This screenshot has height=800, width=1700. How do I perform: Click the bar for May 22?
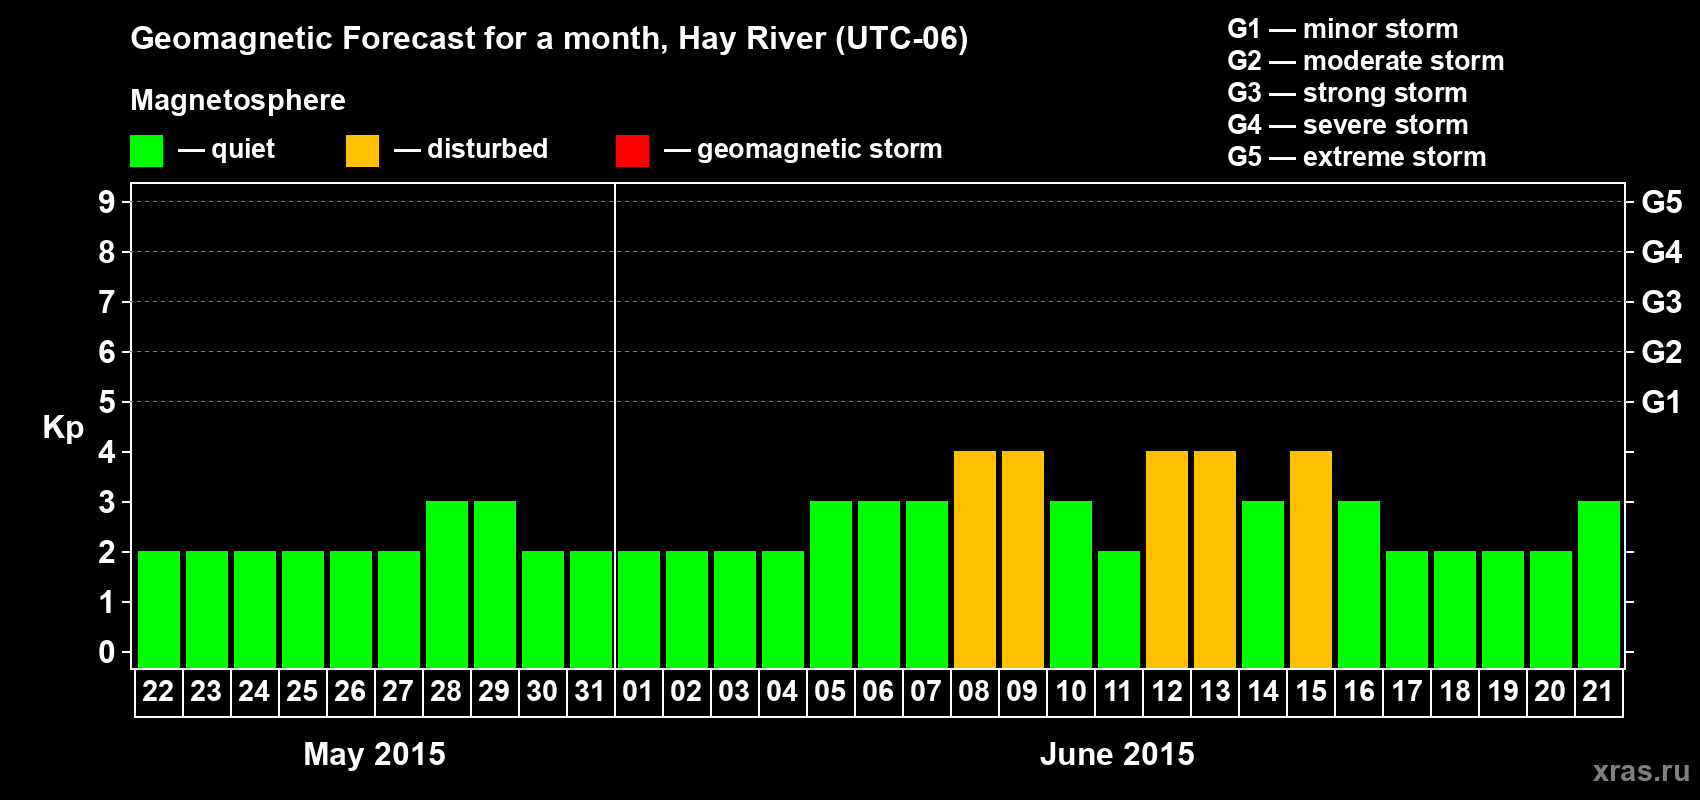[159, 610]
